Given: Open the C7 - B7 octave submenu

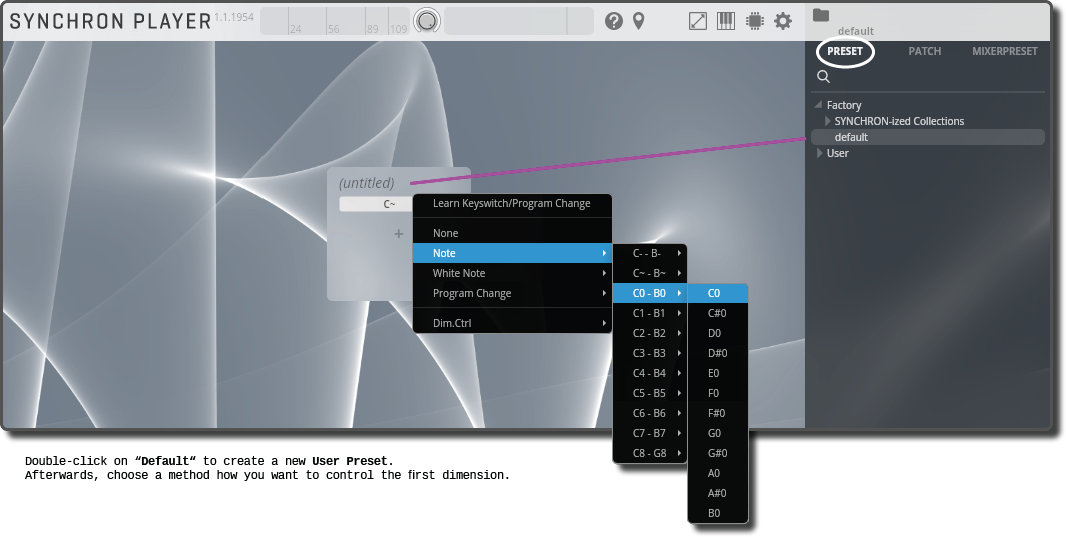Looking at the screenshot, I should point(649,433).
